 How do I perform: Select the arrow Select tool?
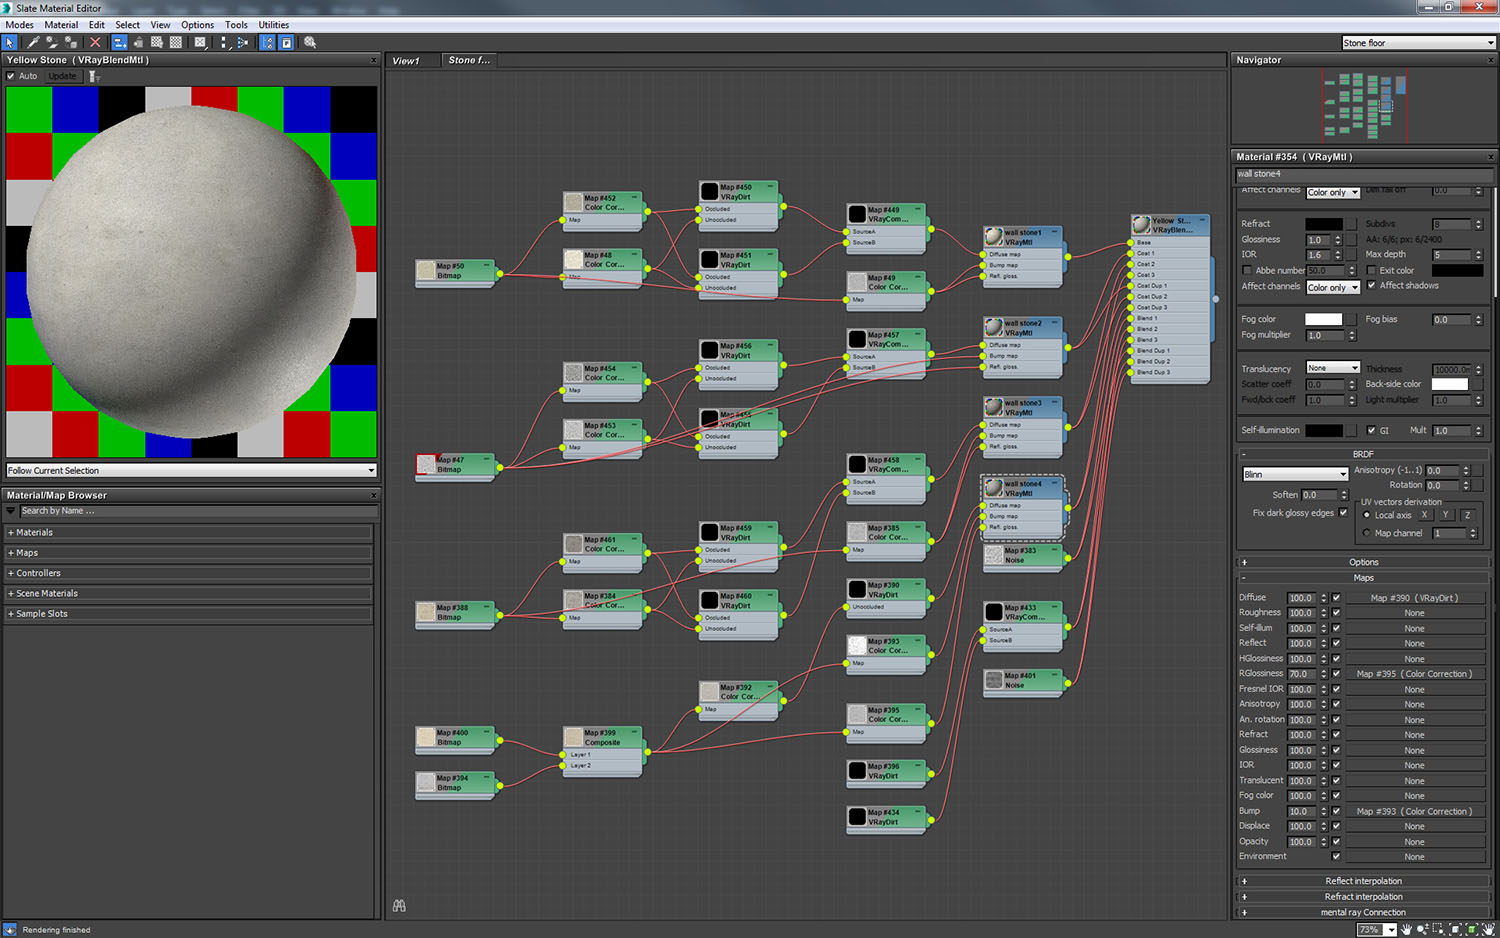pos(9,43)
